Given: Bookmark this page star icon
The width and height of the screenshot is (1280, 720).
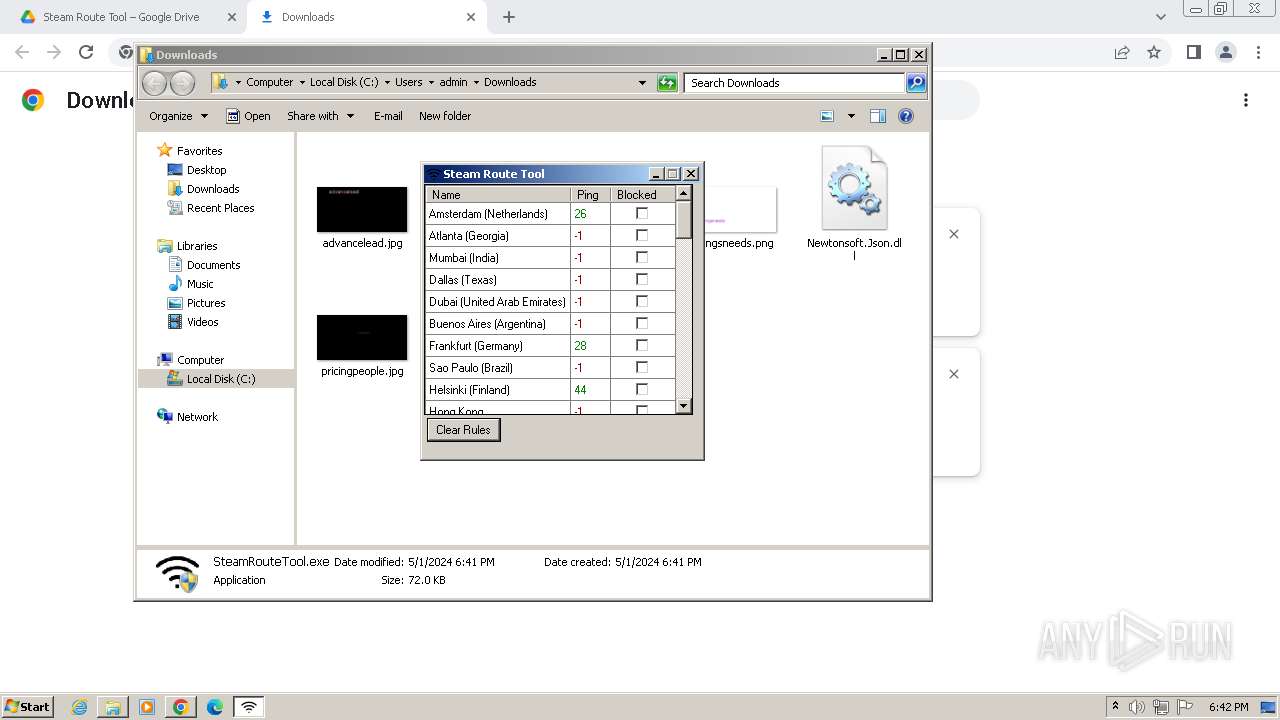Looking at the screenshot, I should (x=1154, y=52).
